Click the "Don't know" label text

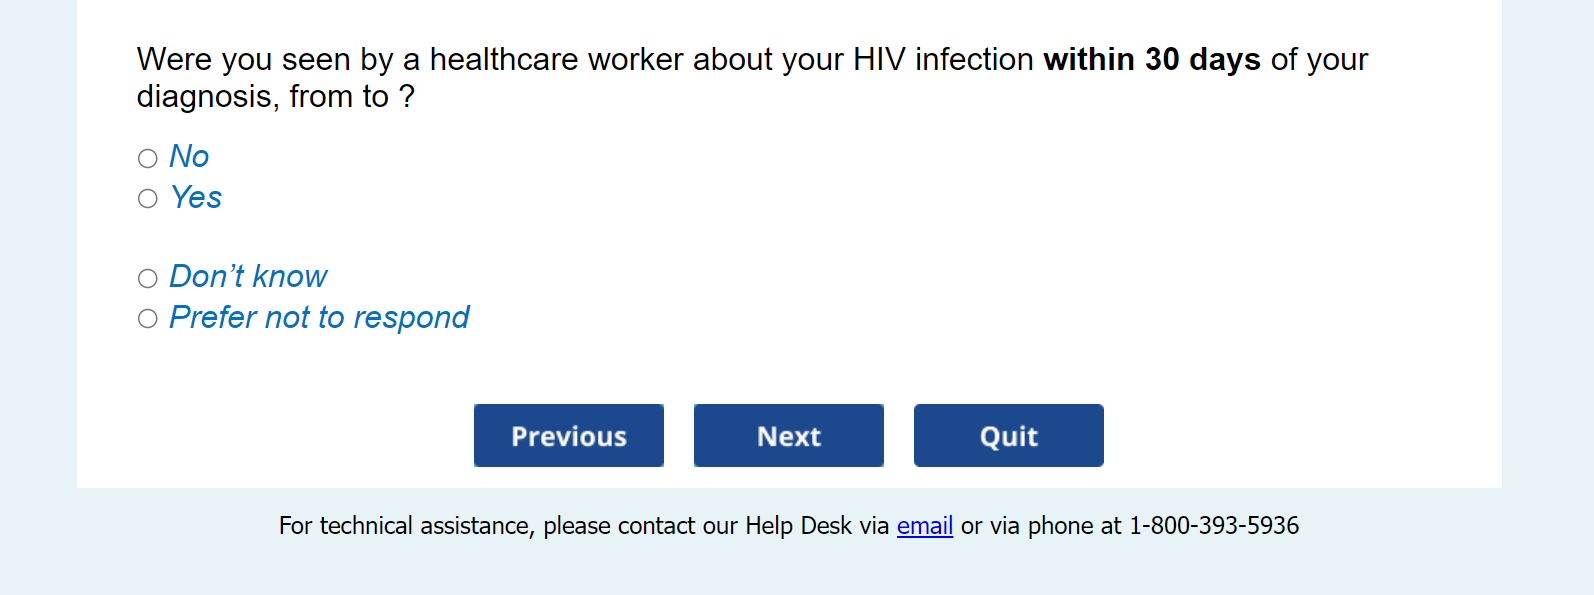[x=248, y=277]
